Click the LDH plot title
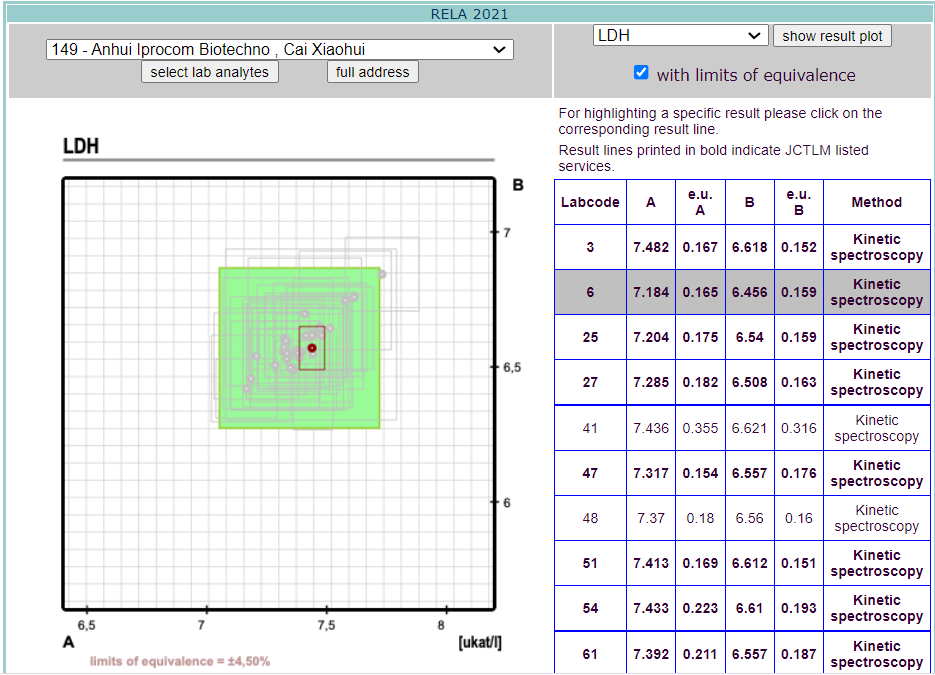 pyautogui.click(x=81, y=146)
